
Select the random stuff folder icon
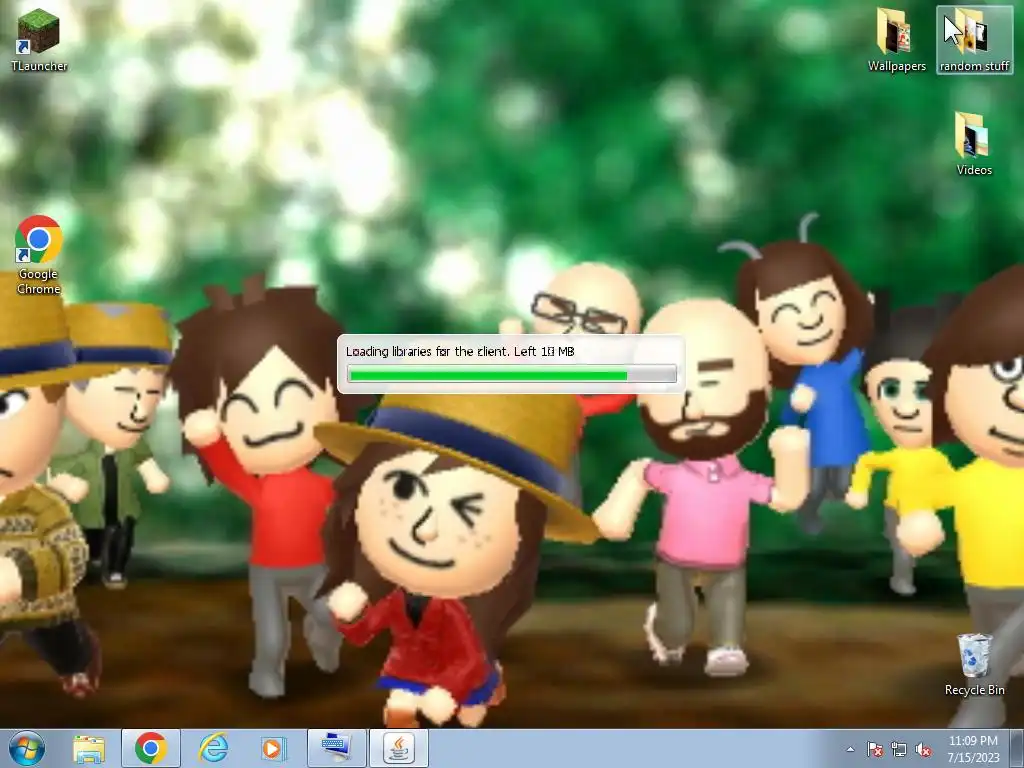point(974,39)
